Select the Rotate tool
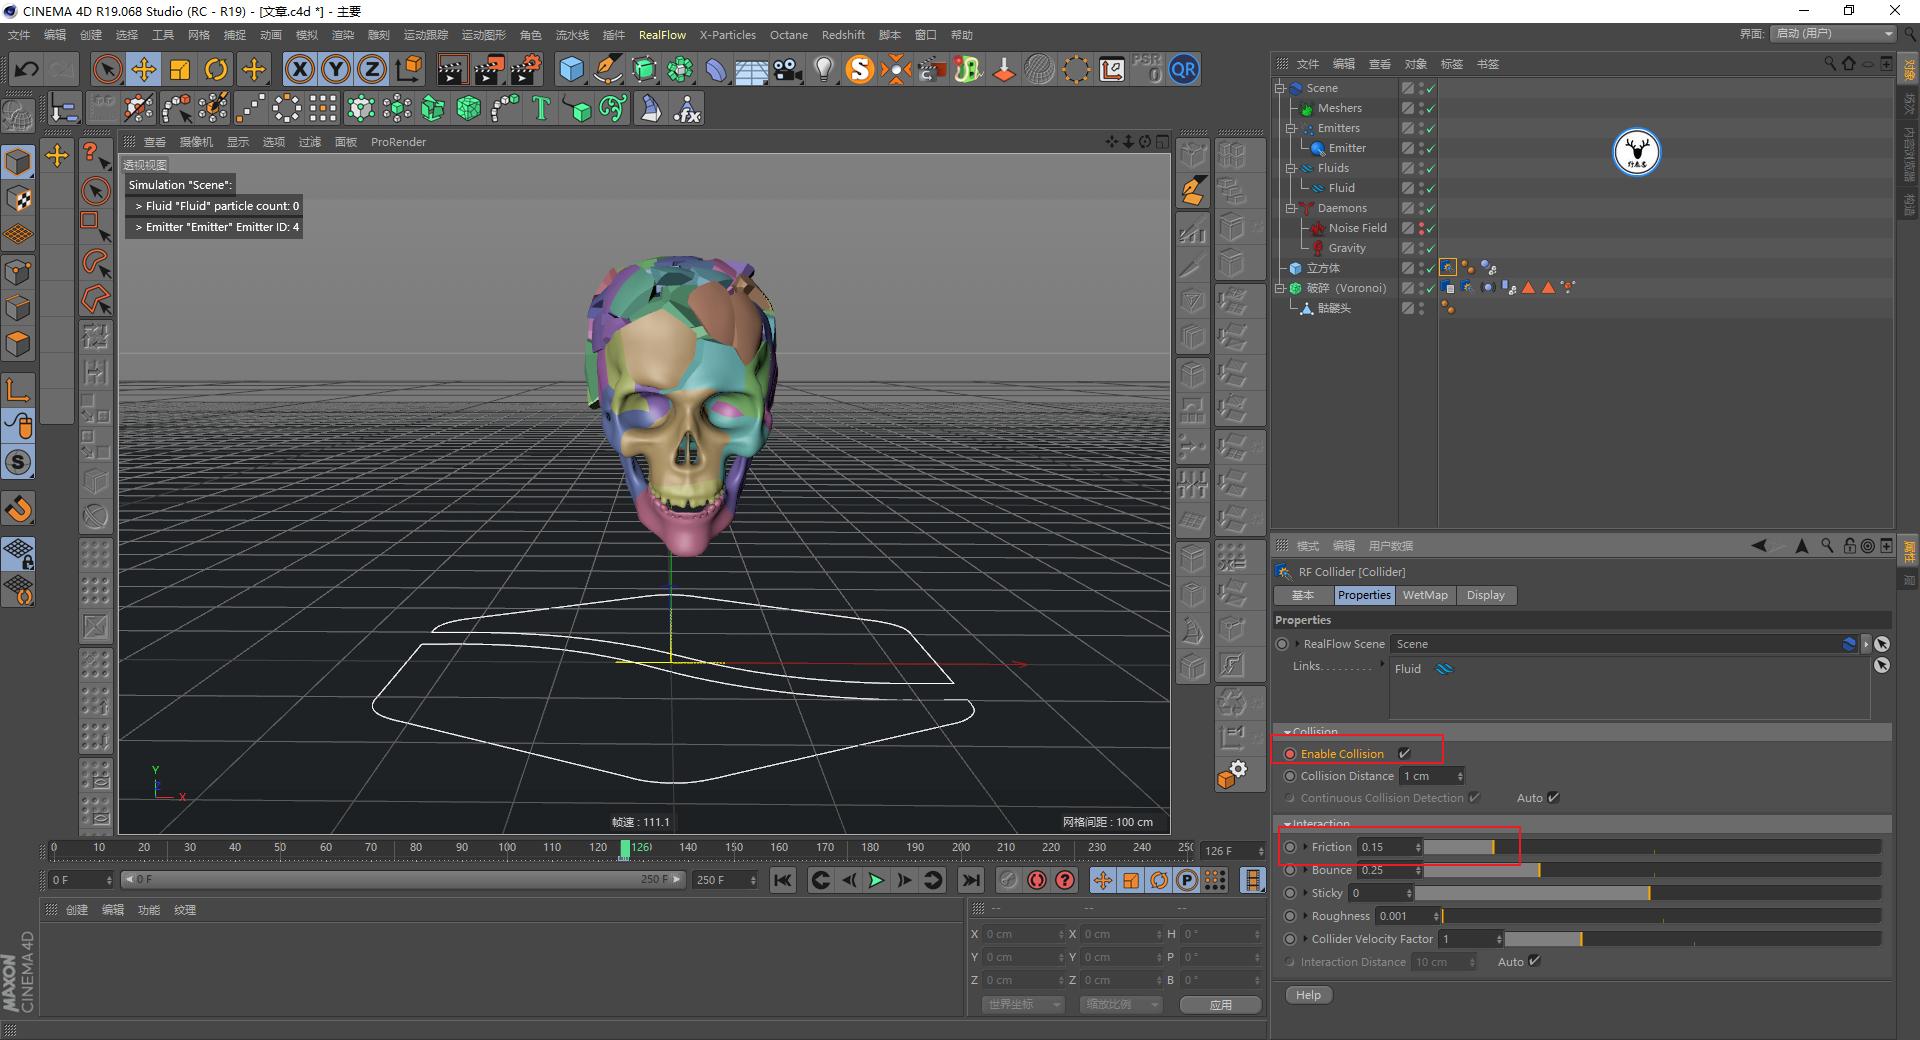The height and width of the screenshot is (1040, 1920). click(216, 69)
